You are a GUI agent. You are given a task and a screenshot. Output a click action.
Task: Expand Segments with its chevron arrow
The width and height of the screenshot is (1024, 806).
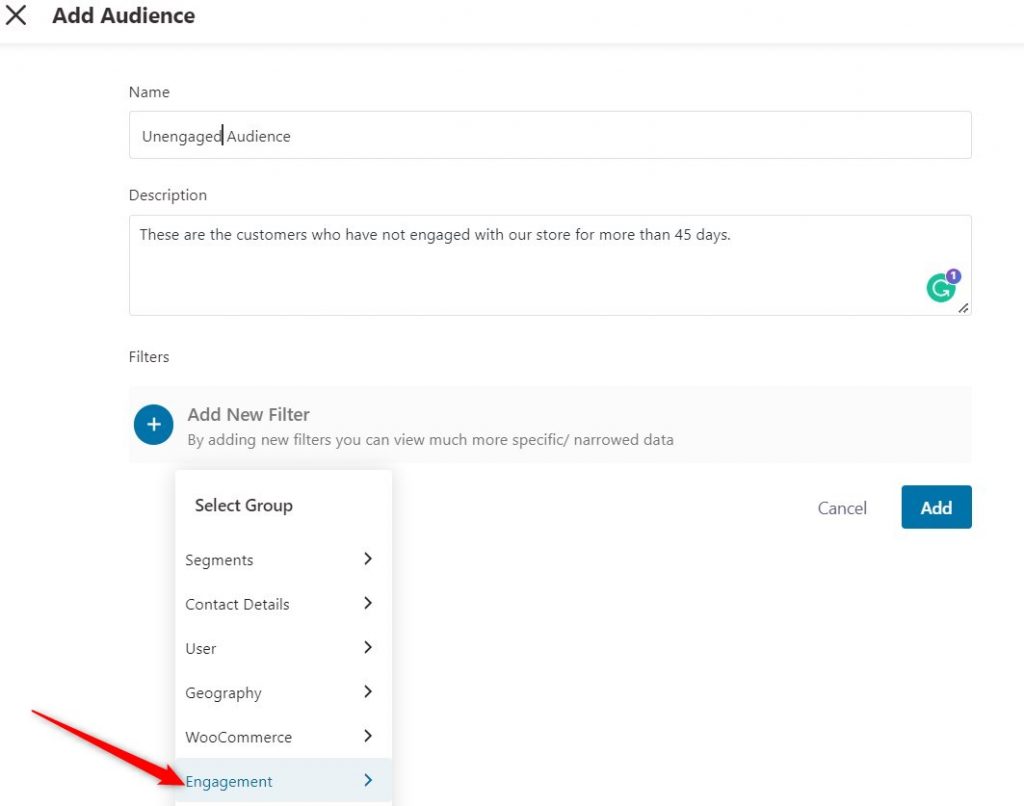pos(368,558)
